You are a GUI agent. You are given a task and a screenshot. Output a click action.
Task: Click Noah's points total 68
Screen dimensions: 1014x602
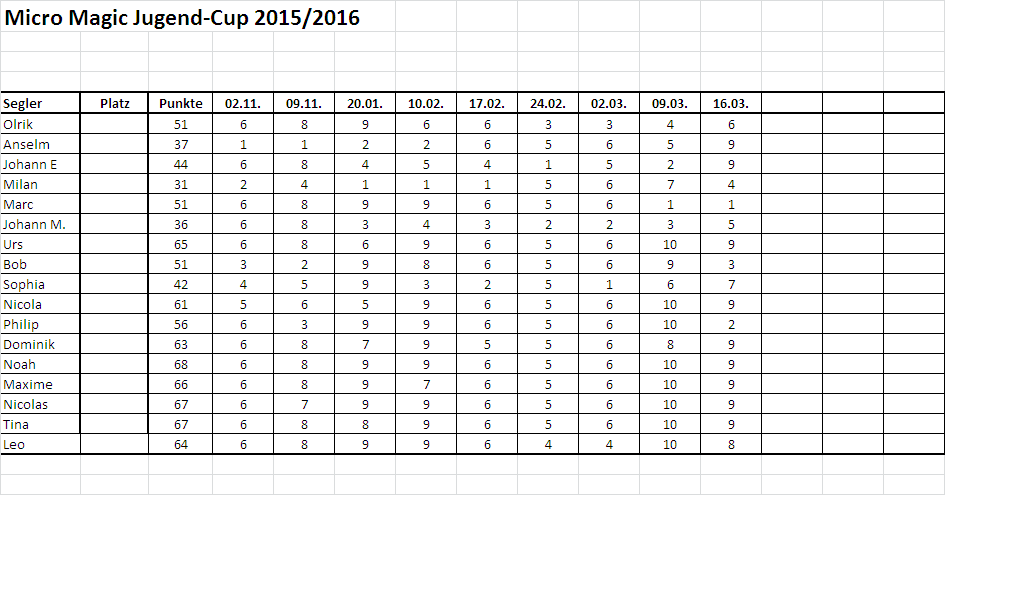[180, 365]
